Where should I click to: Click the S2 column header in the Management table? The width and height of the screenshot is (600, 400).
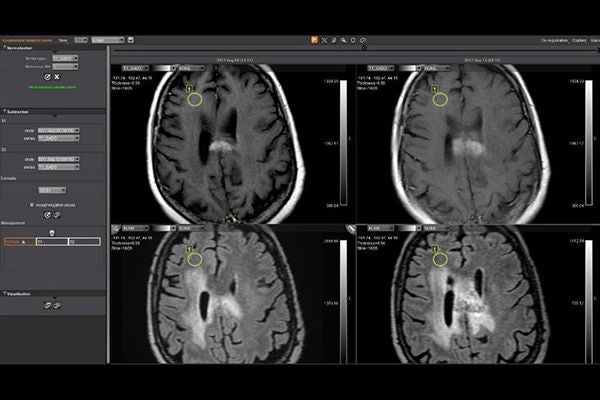point(85,242)
